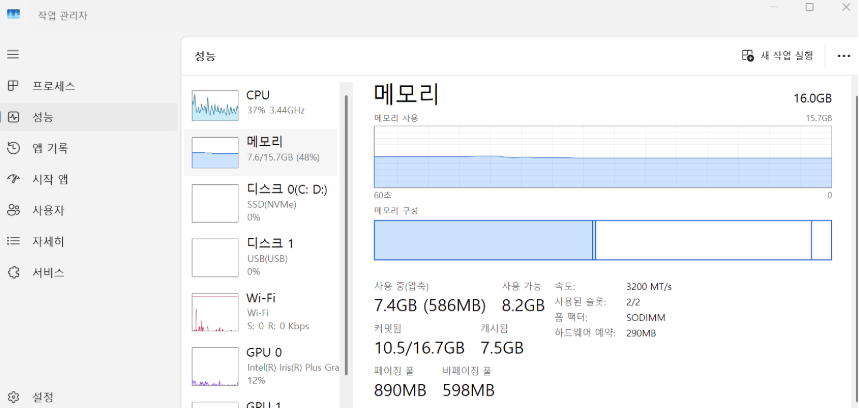This screenshot has height=408, width=859.
Task: Click the 7.4GB (586MB) in-use value
Action: click(430, 306)
